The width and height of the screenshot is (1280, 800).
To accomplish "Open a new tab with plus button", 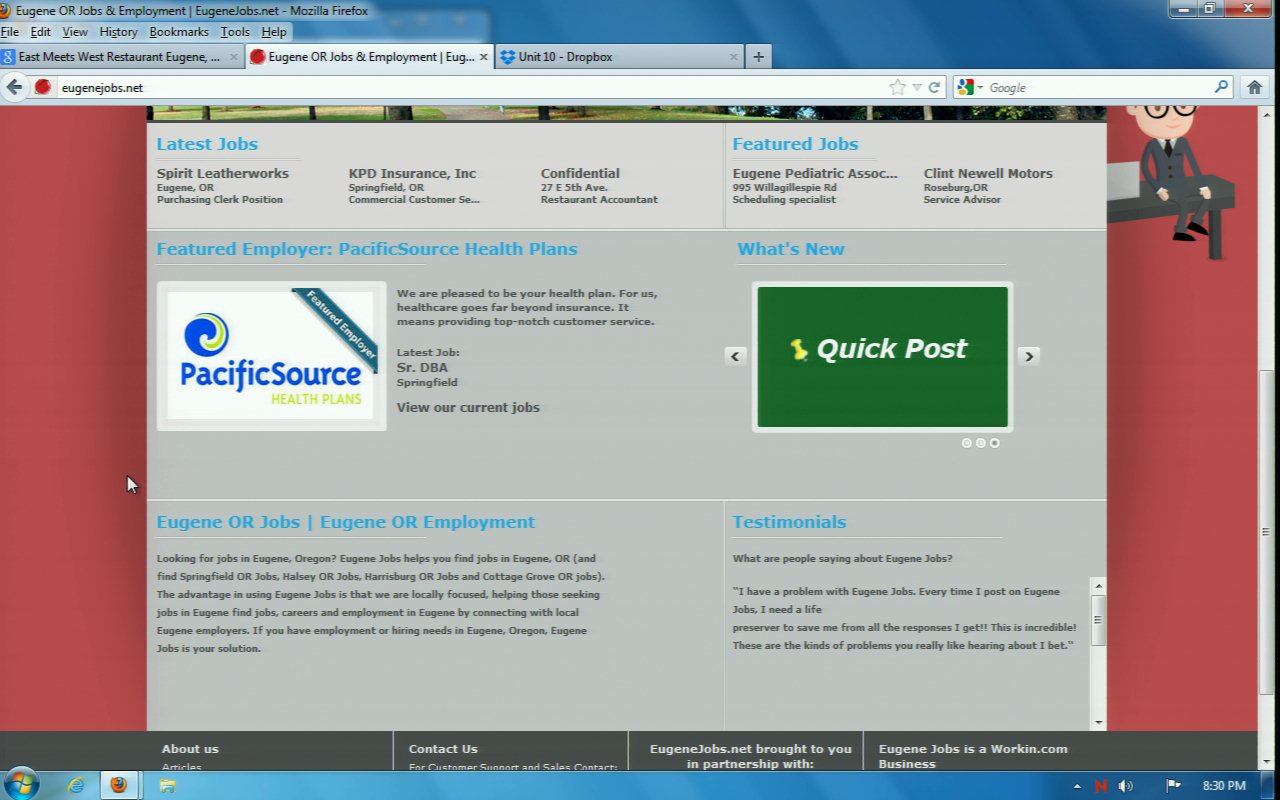I will pos(758,57).
